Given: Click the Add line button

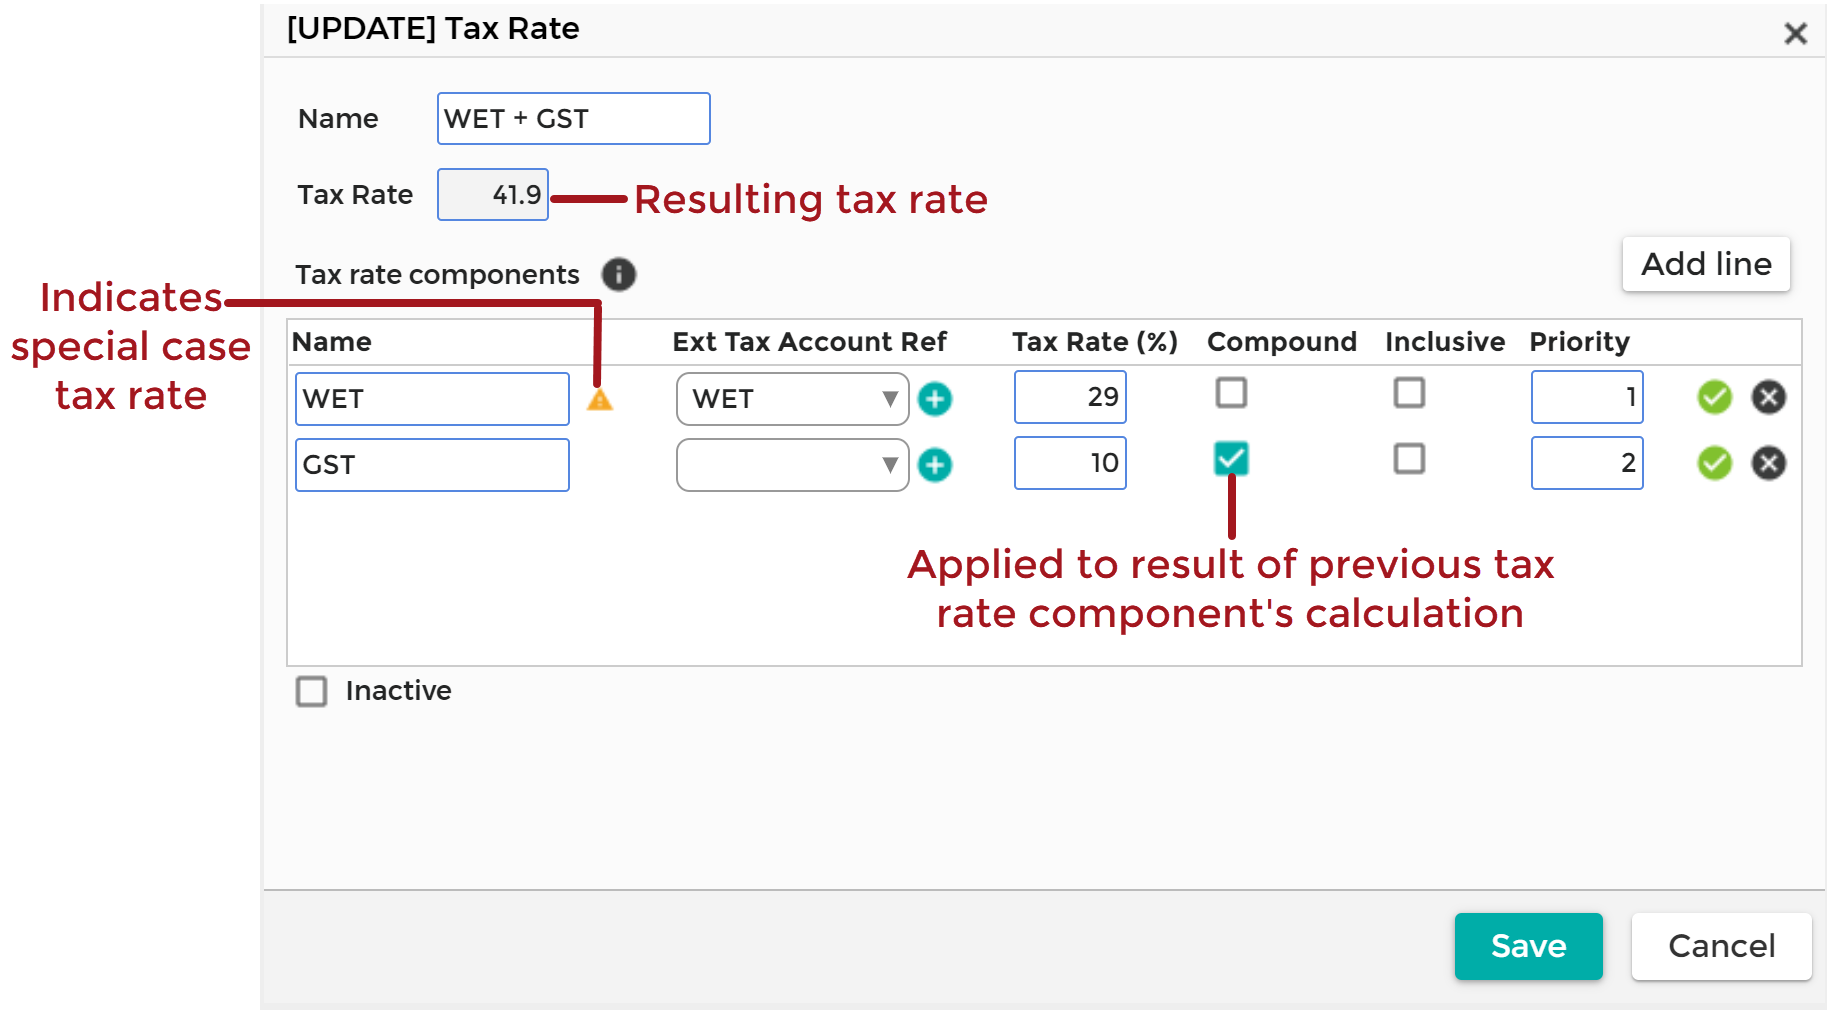Looking at the screenshot, I should click(x=1706, y=264).
